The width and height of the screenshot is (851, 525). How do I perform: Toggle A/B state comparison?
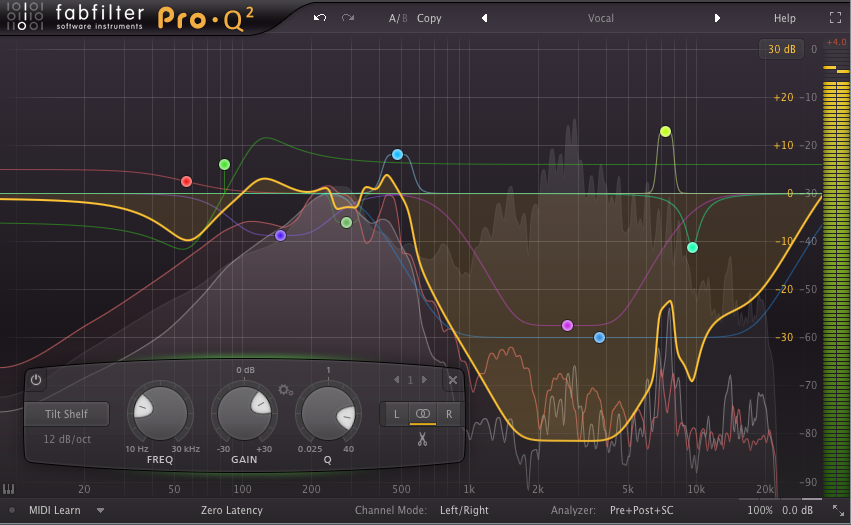[398, 18]
